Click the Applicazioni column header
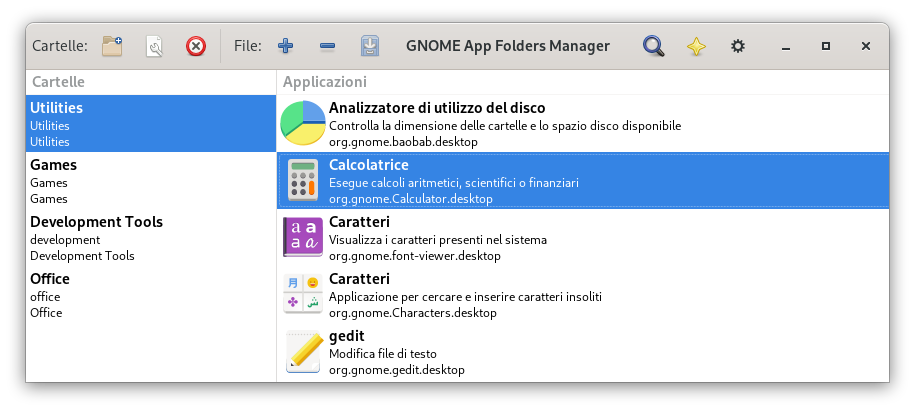 583,82
